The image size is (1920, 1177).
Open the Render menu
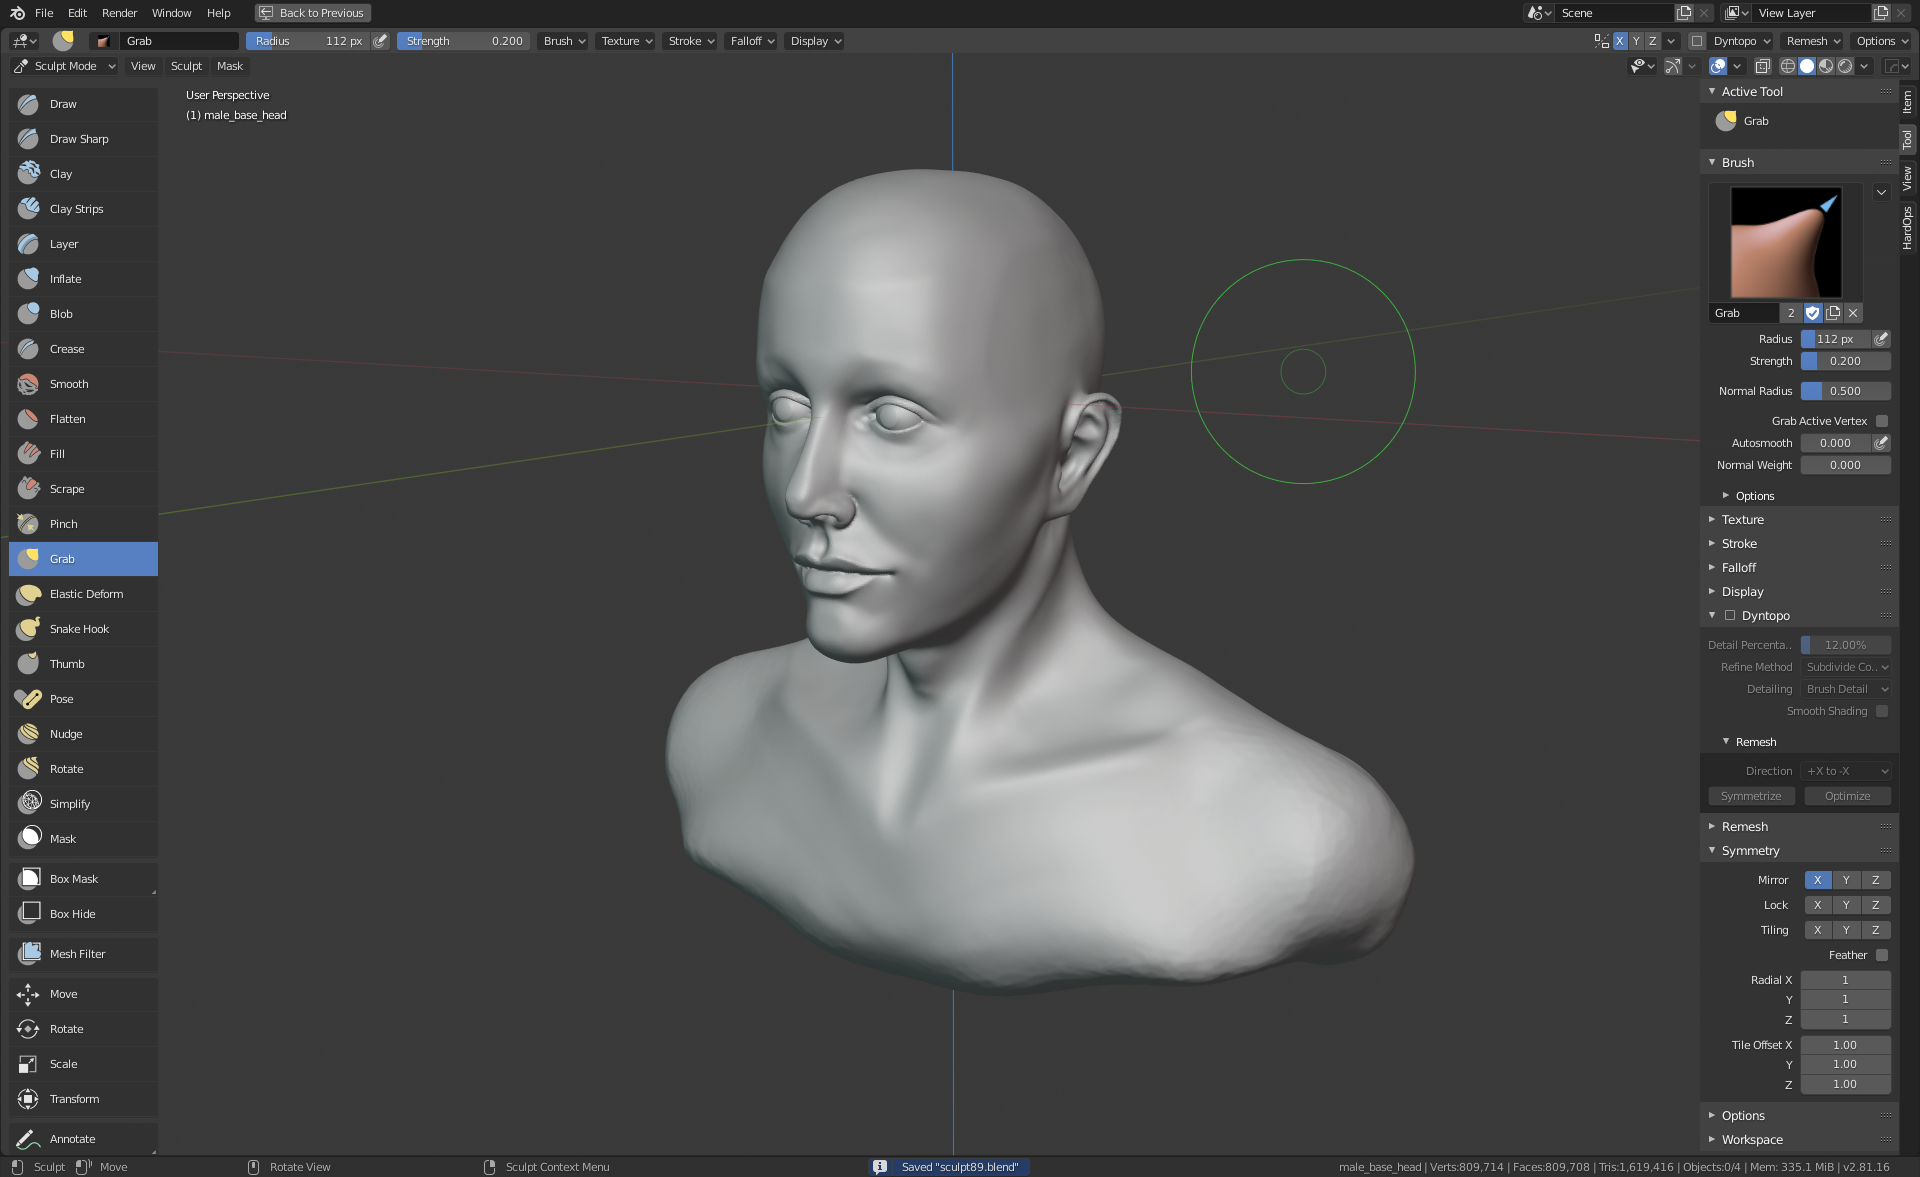(119, 13)
